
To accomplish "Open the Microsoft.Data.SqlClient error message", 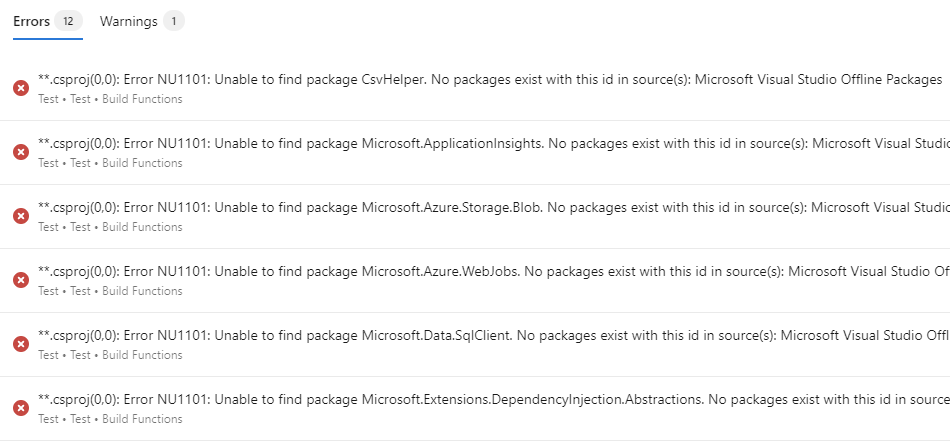I will (490, 335).
